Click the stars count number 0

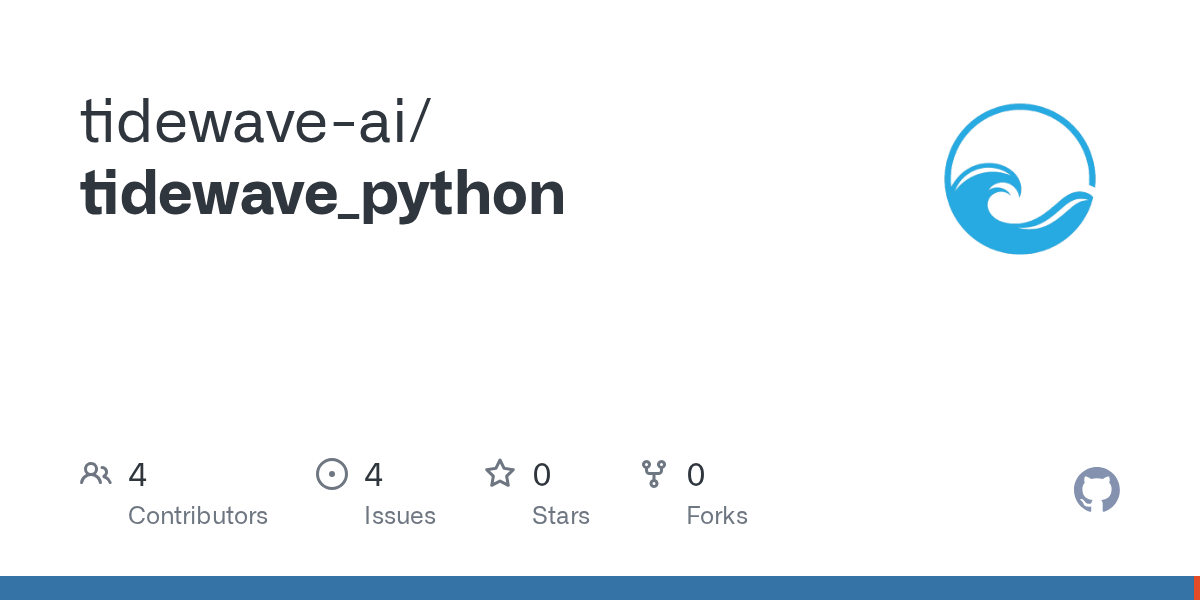point(542,475)
